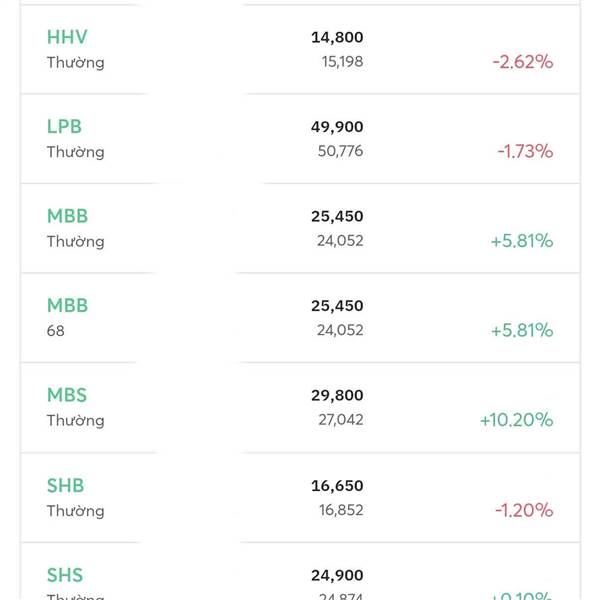This screenshot has width=600, height=600.
Task: Tap the -2.62% change for HHV
Action: pos(522,61)
